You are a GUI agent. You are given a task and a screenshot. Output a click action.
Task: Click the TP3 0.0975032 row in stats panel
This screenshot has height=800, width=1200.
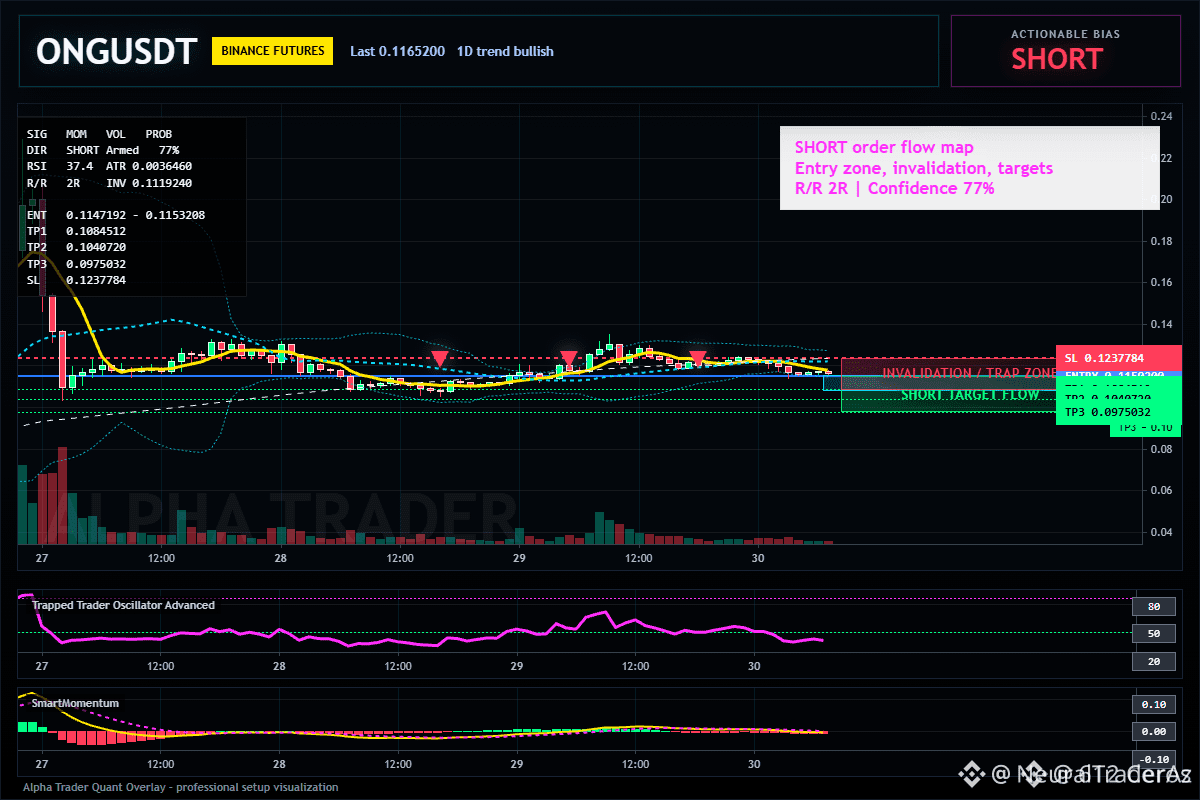[76, 264]
